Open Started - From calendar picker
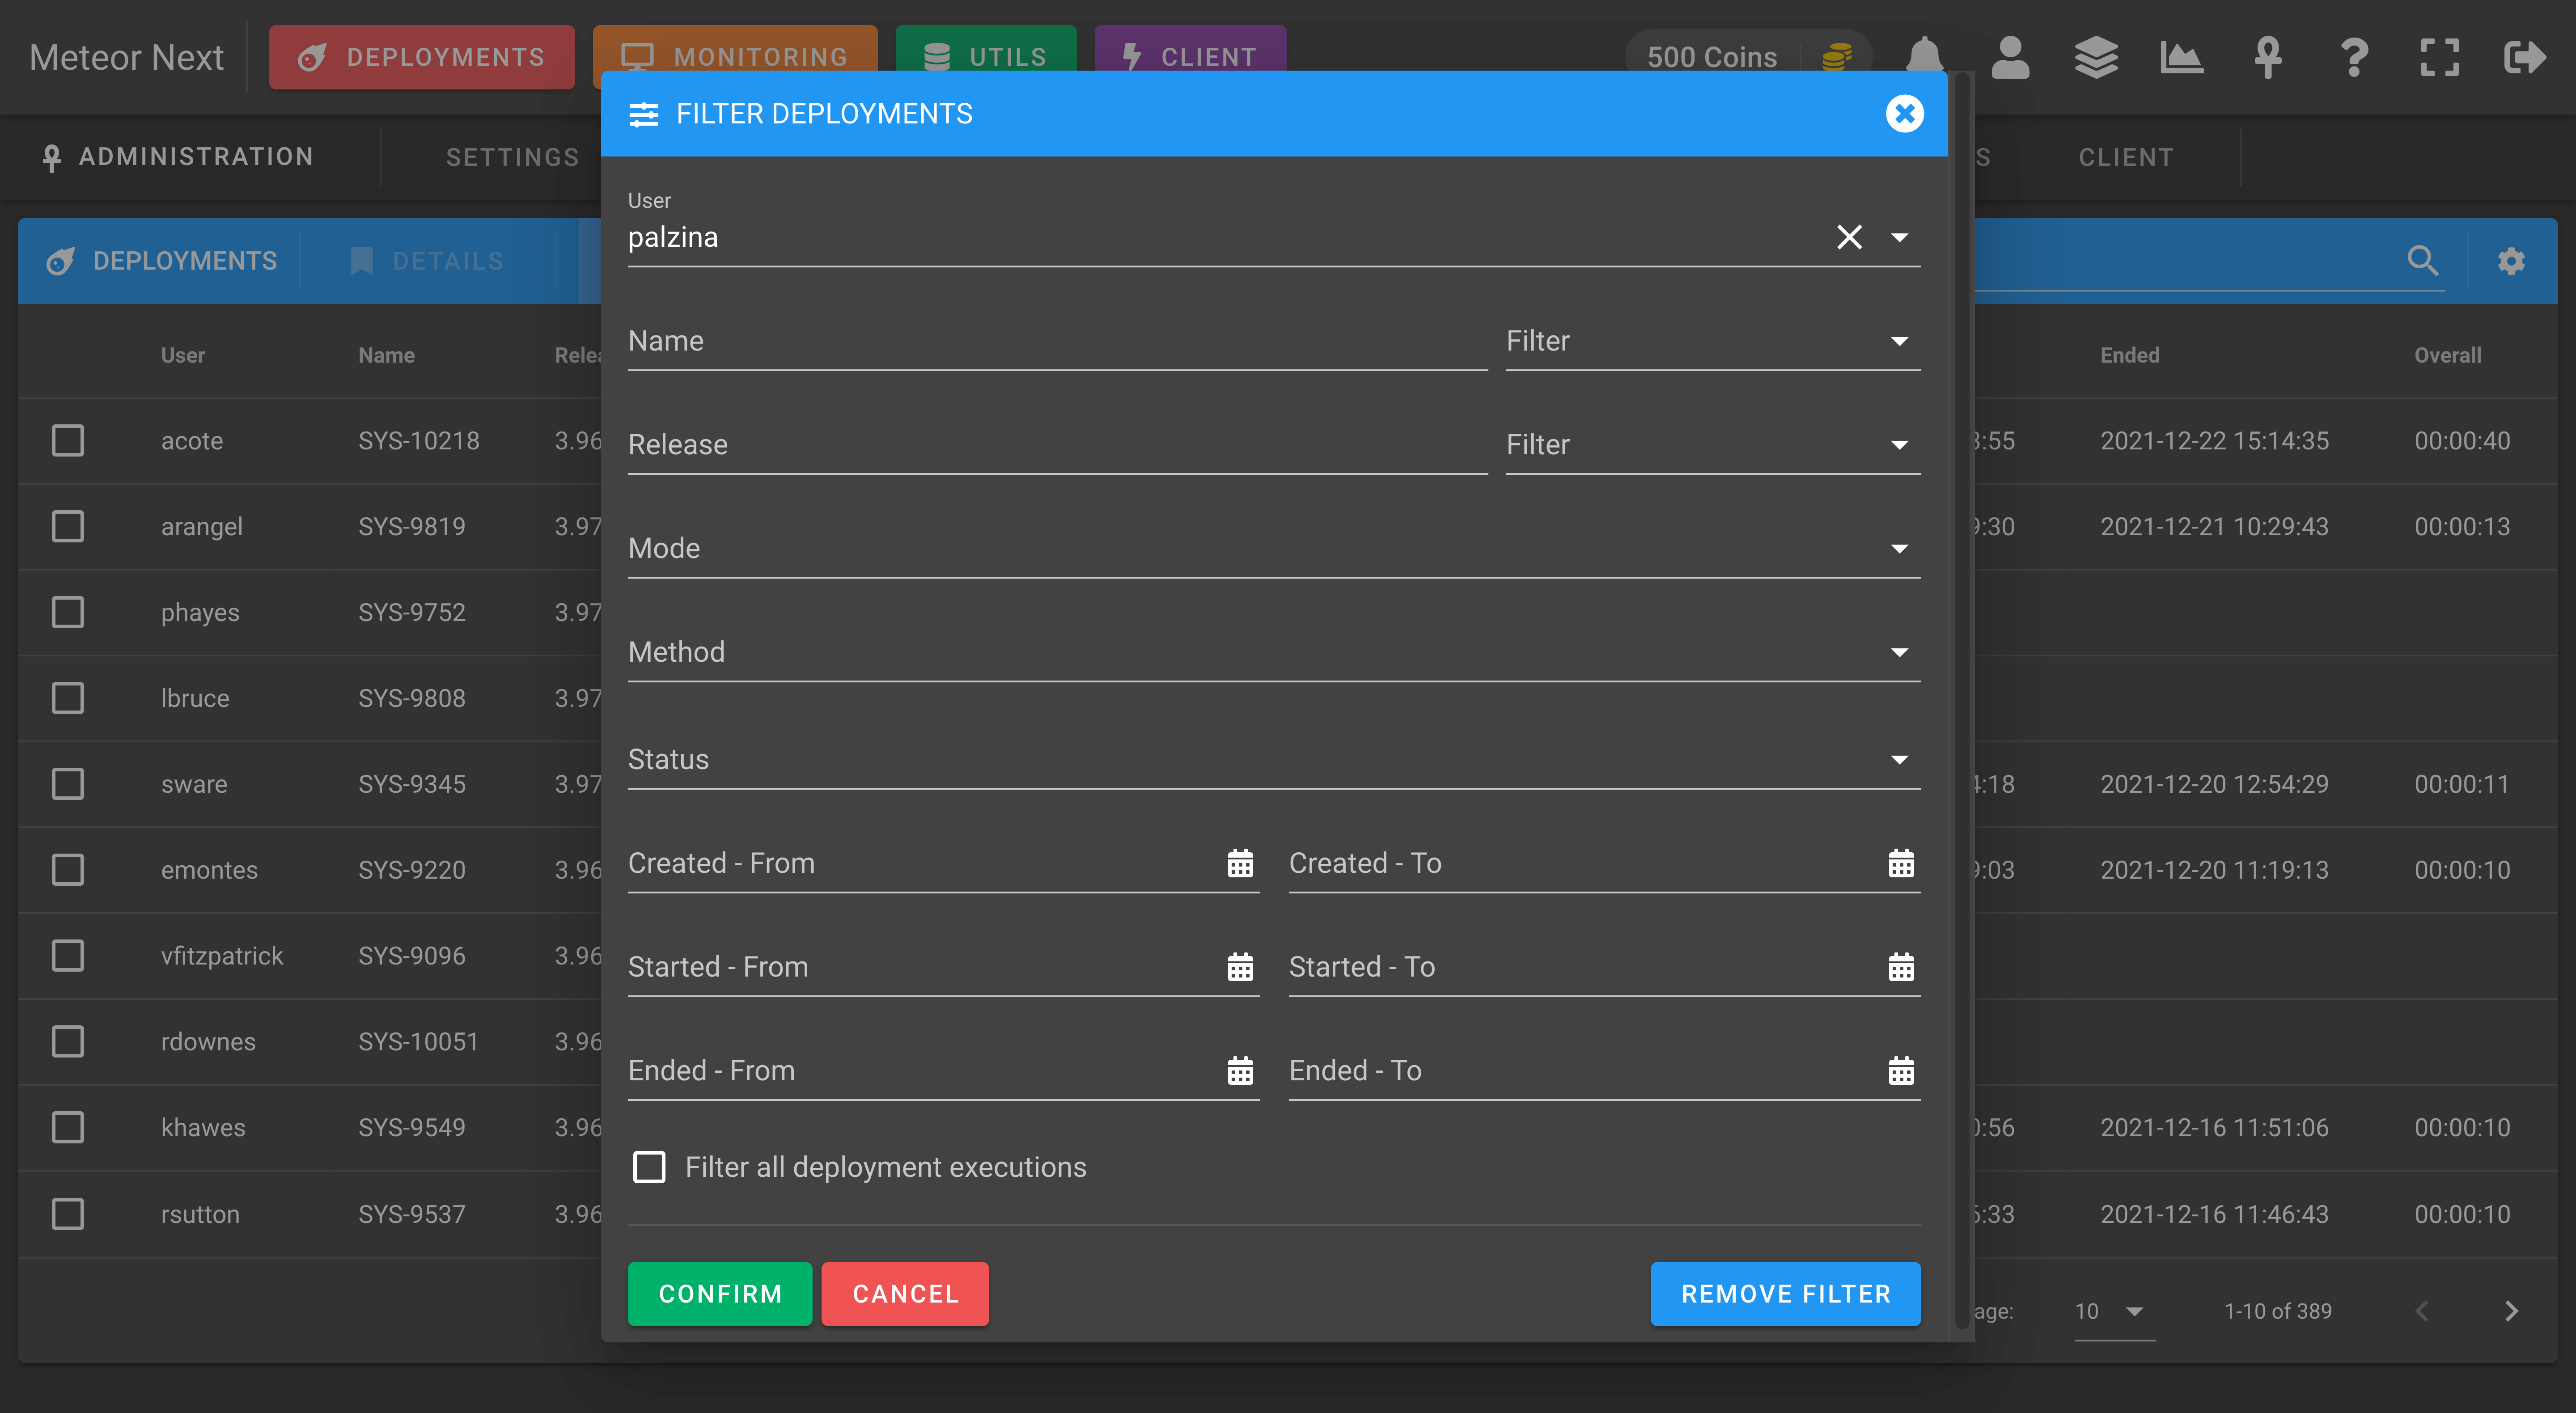Image resolution: width=2576 pixels, height=1413 pixels. (x=1240, y=967)
